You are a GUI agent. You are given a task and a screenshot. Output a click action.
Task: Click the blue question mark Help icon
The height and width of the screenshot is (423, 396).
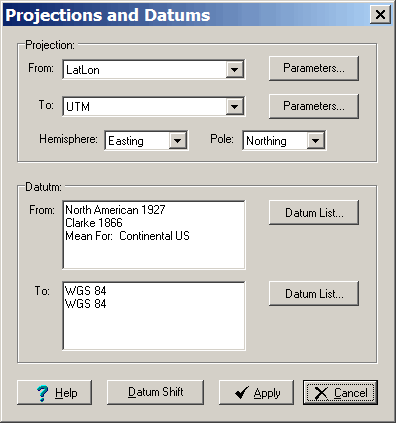click(42, 393)
